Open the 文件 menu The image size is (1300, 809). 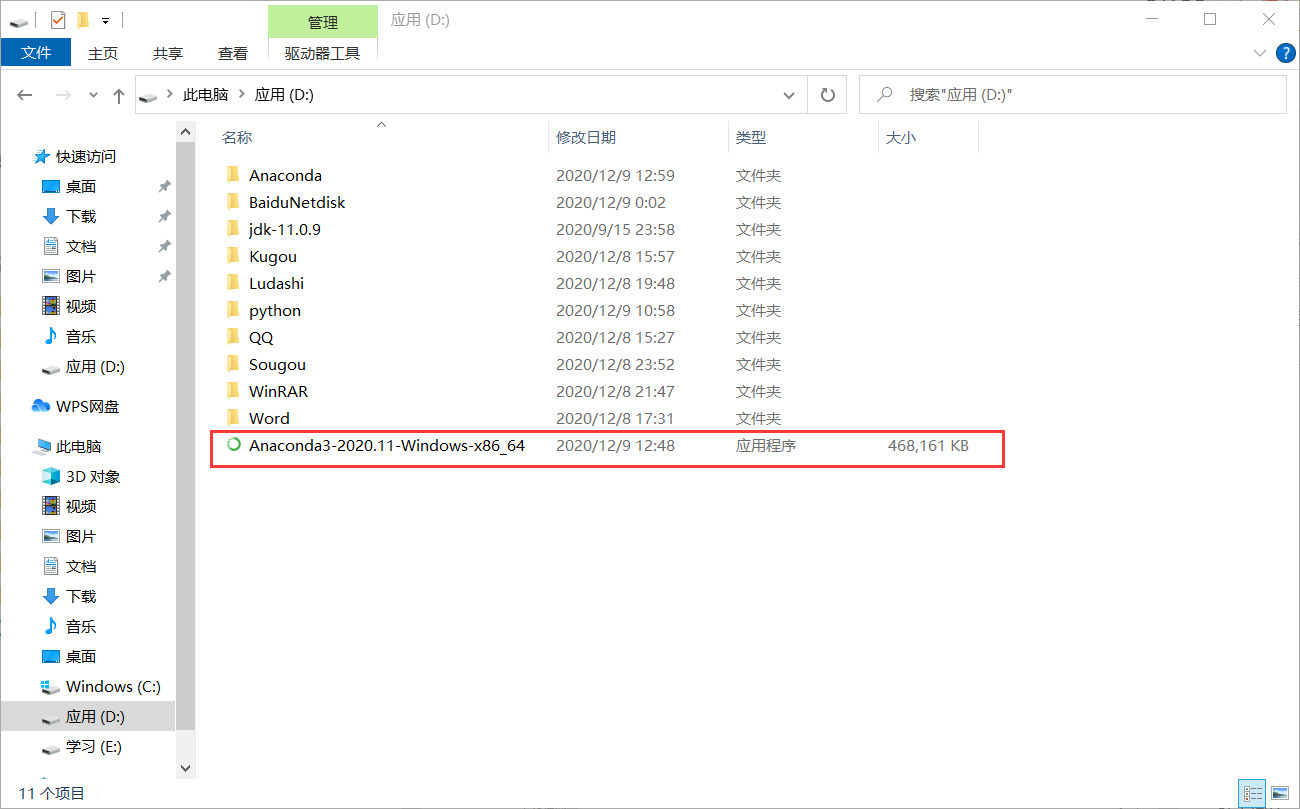tap(36, 53)
